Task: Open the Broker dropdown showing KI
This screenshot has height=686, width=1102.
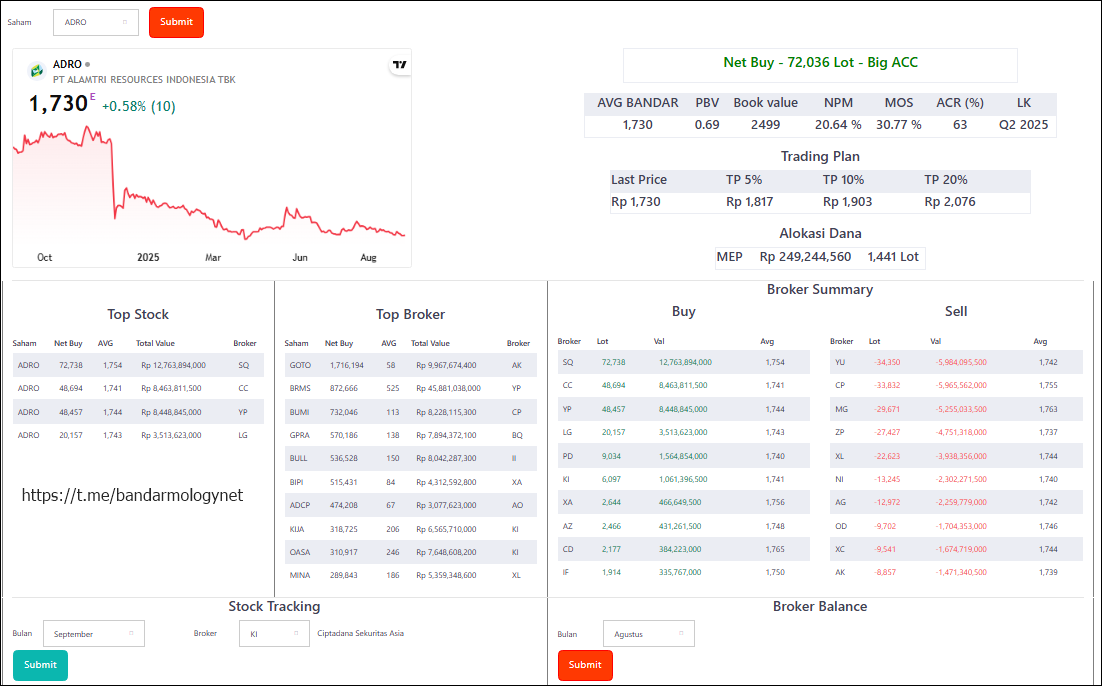Action: click(274, 634)
